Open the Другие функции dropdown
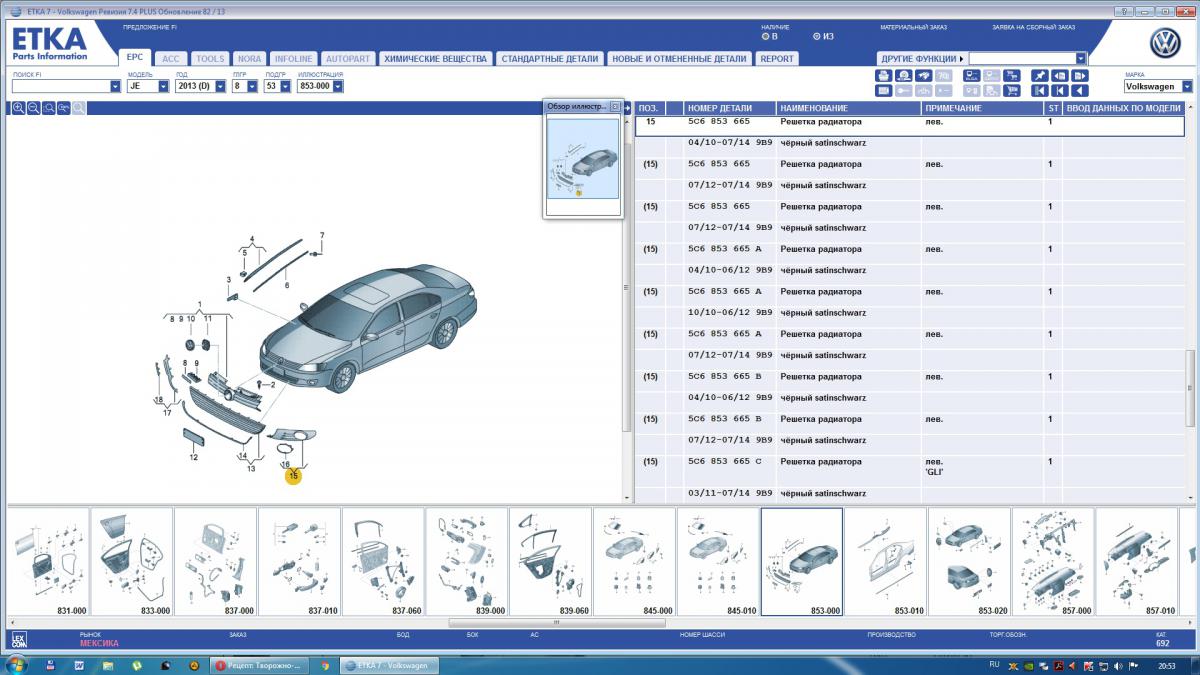 [1081, 58]
